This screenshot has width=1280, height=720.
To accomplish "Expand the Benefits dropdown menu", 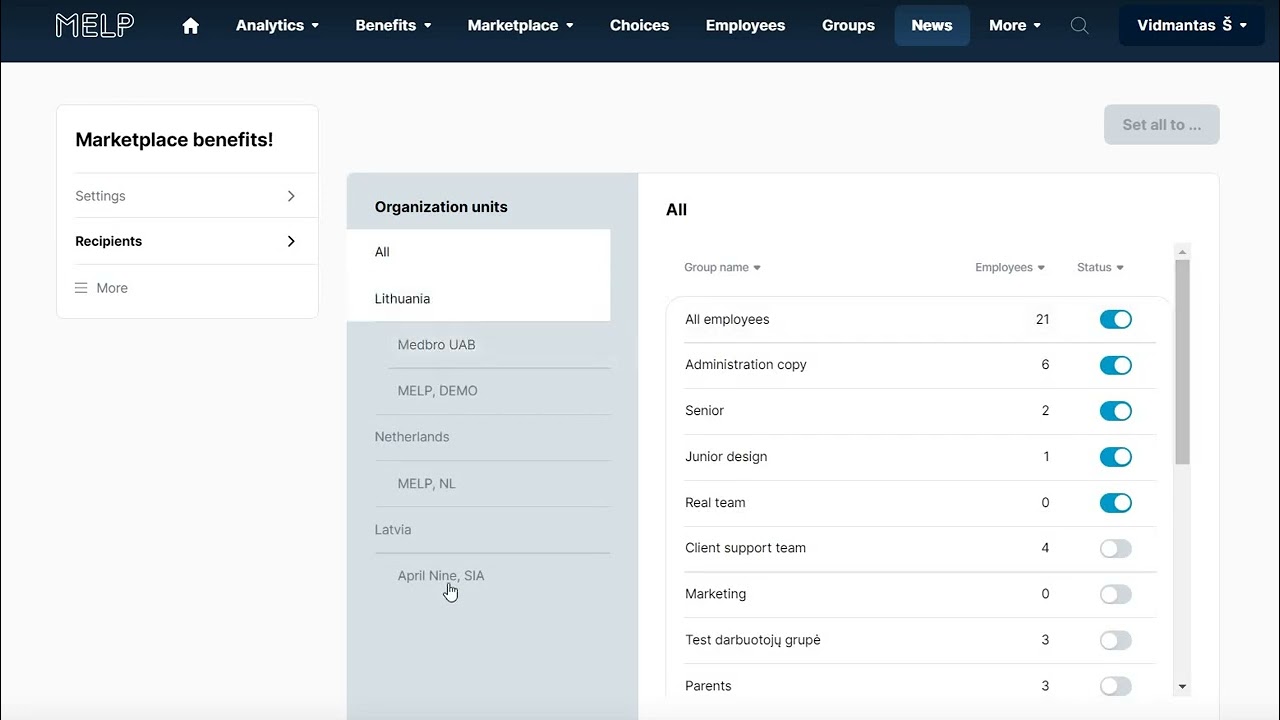I will (393, 26).
